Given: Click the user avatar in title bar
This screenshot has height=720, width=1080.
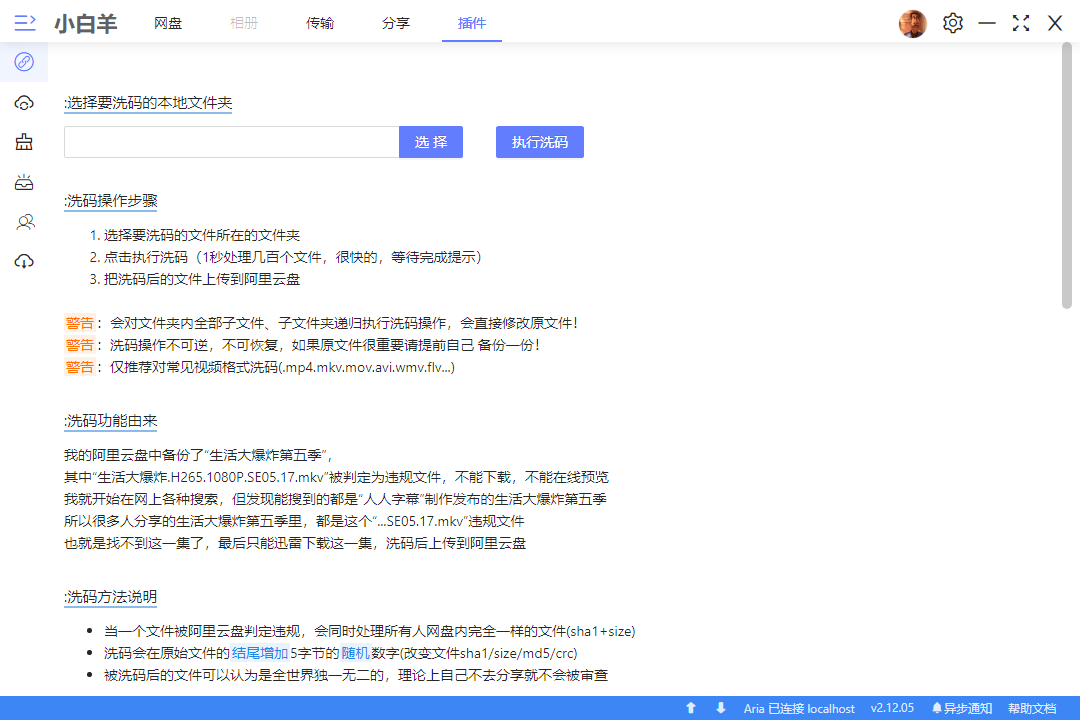Looking at the screenshot, I should 912,23.
